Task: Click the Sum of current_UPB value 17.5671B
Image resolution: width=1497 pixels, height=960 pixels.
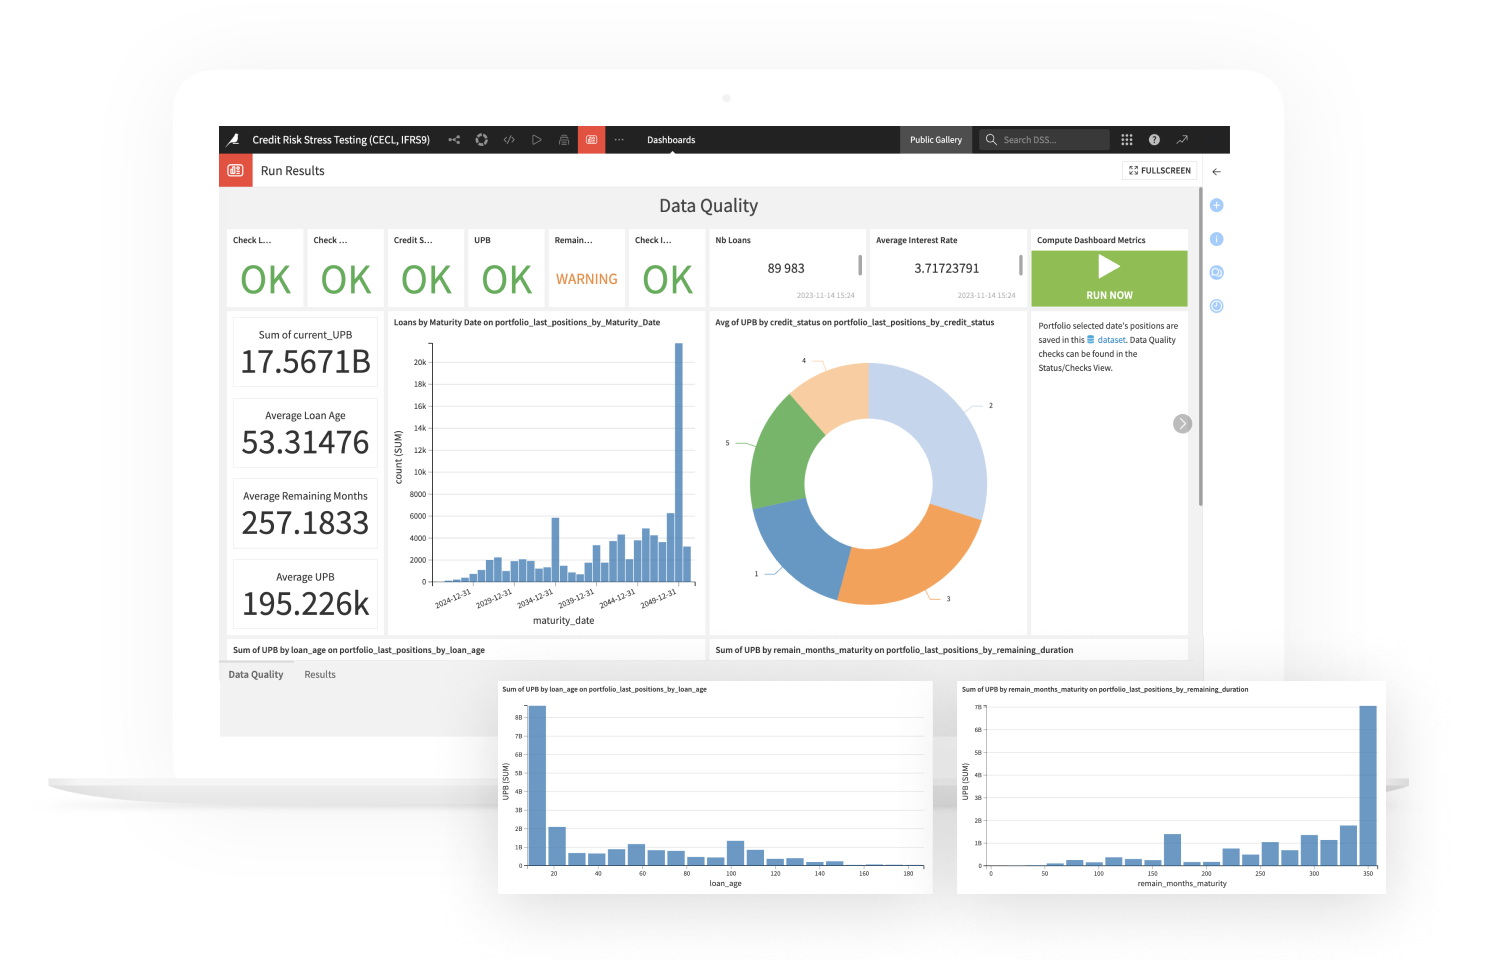Action: pos(306,362)
